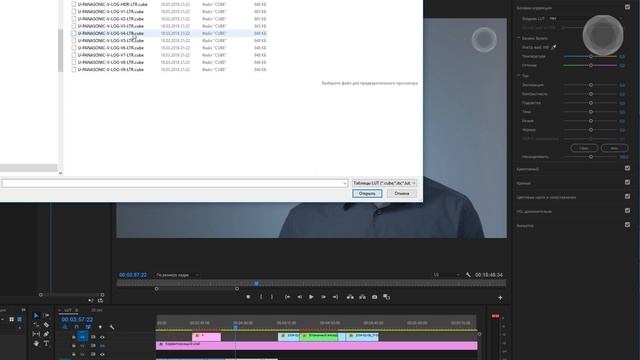This screenshot has width=640, height=360.
Task: Pick white balance with the eyedropper
Action: pyautogui.click(x=553, y=47)
